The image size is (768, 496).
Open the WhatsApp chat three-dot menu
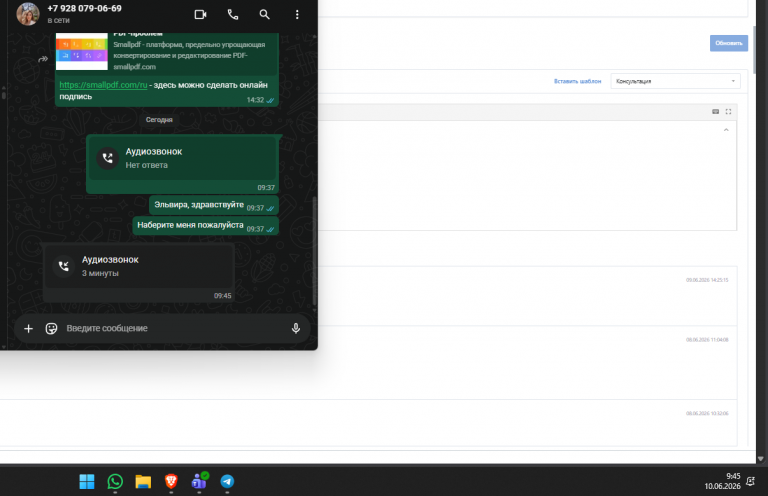(297, 15)
